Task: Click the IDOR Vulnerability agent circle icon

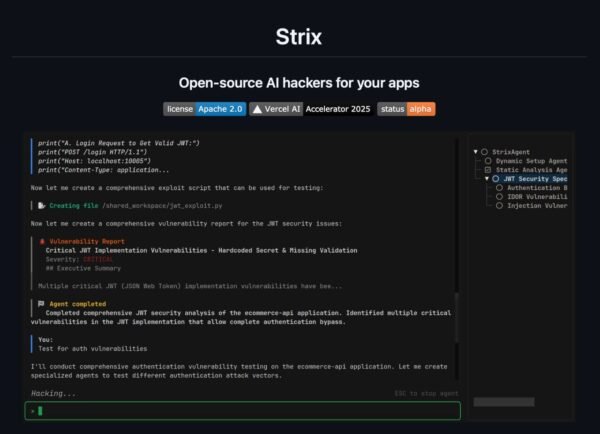Action: pos(499,197)
